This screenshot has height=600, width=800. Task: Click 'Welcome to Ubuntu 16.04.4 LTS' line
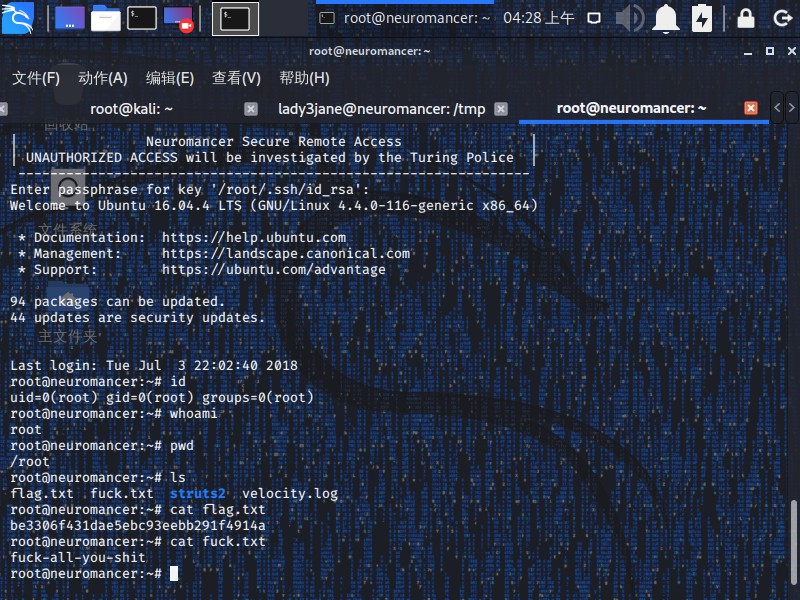point(274,205)
